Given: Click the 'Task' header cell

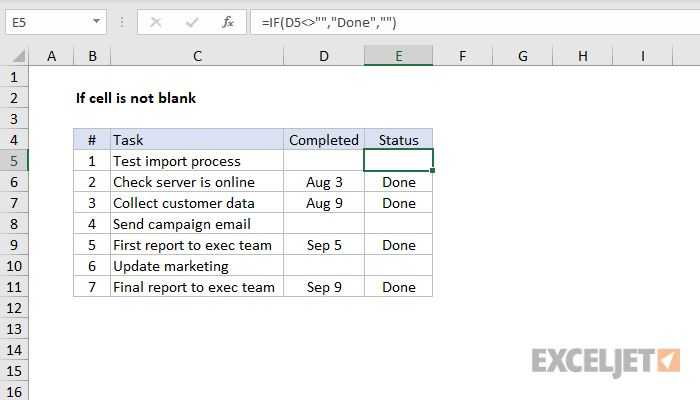Looking at the screenshot, I should 197,140.
